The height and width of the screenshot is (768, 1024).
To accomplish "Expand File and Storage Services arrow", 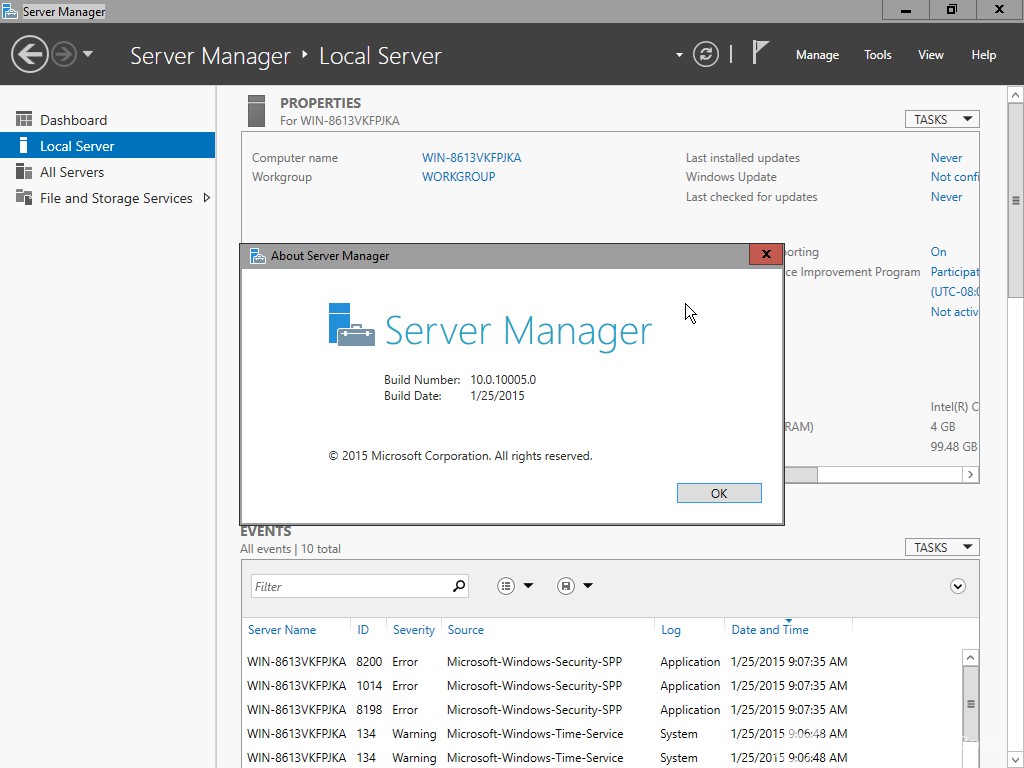I will (206, 198).
